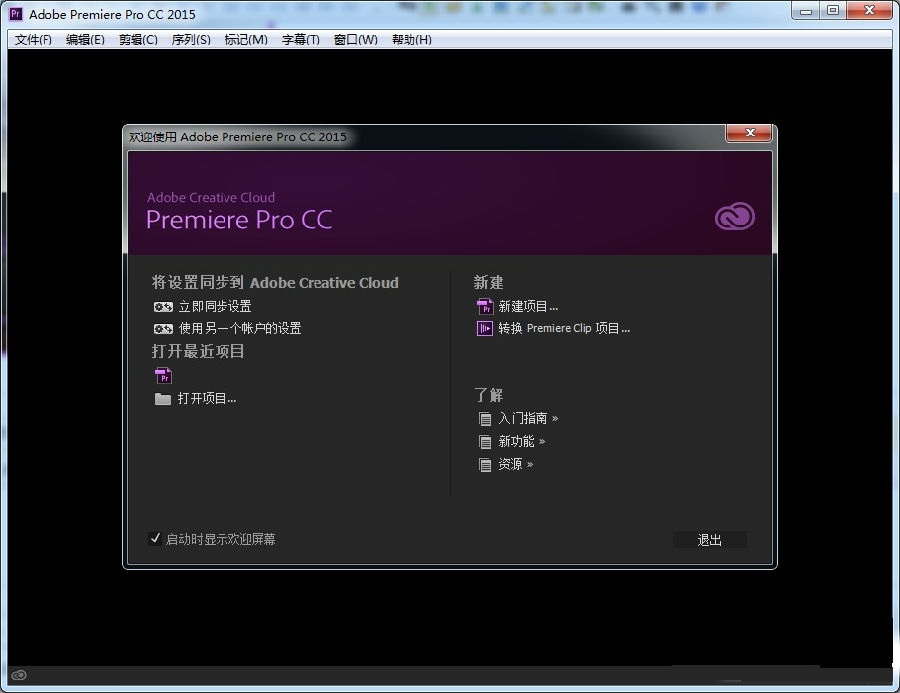Select 使用另一个帐户的设置 link
Screen dimensions: 900x693
240,328
